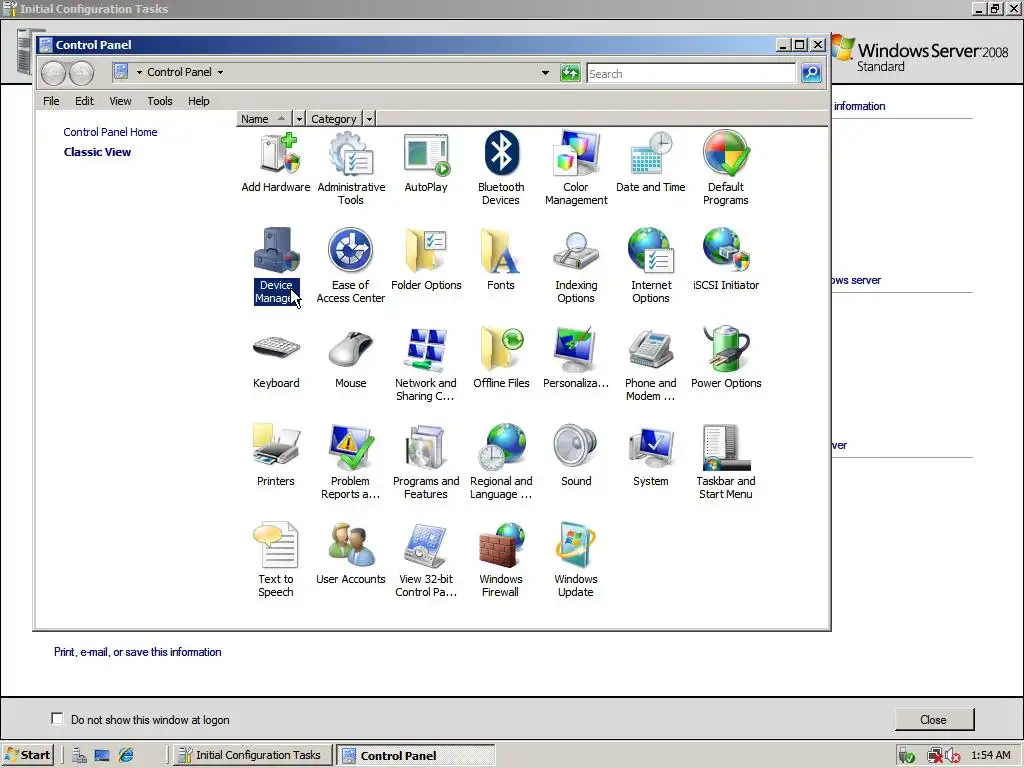The height and width of the screenshot is (768, 1024).
Task: Click the system tray clock 1:54 AM
Action: click(x=990, y=755)
